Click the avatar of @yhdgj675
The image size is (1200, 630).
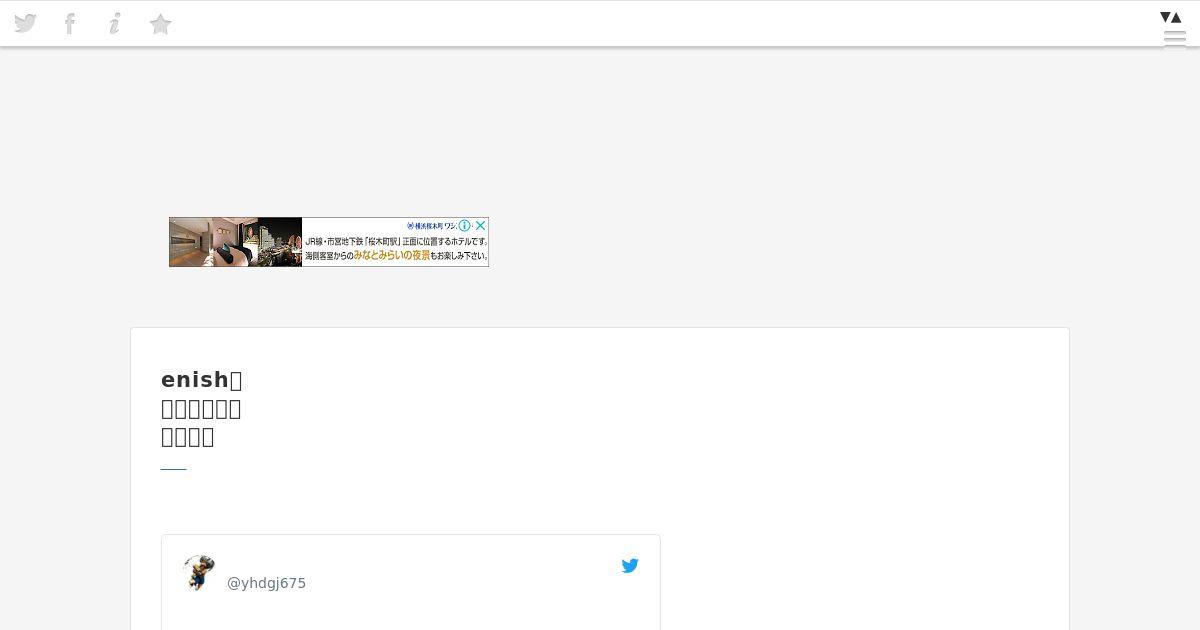tap(199, 573)
